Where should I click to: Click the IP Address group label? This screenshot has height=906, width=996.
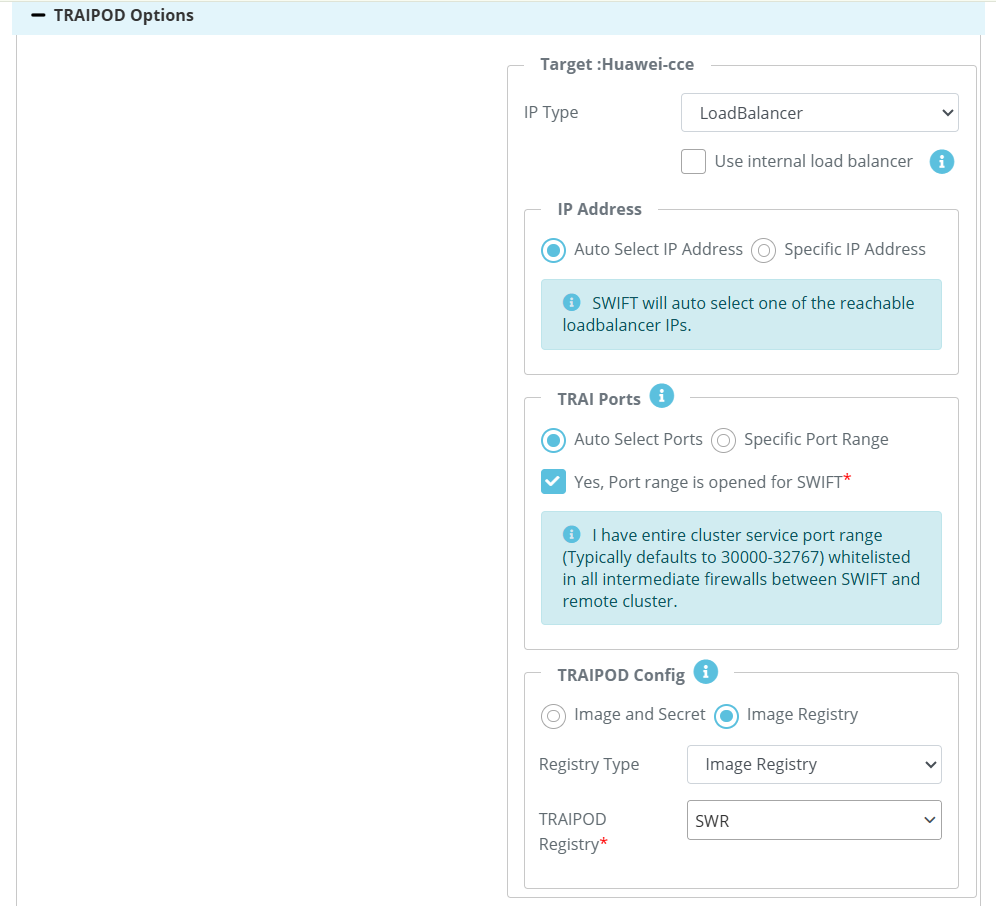[x=599, y=209]
